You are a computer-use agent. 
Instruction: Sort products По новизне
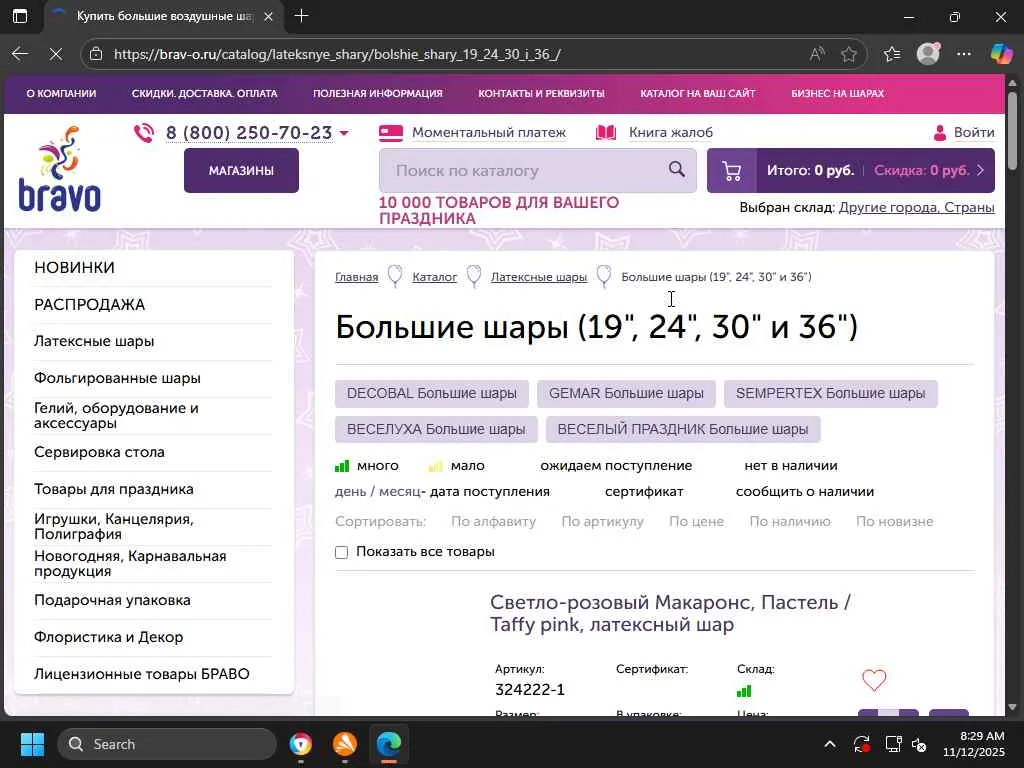coord(894,522)
